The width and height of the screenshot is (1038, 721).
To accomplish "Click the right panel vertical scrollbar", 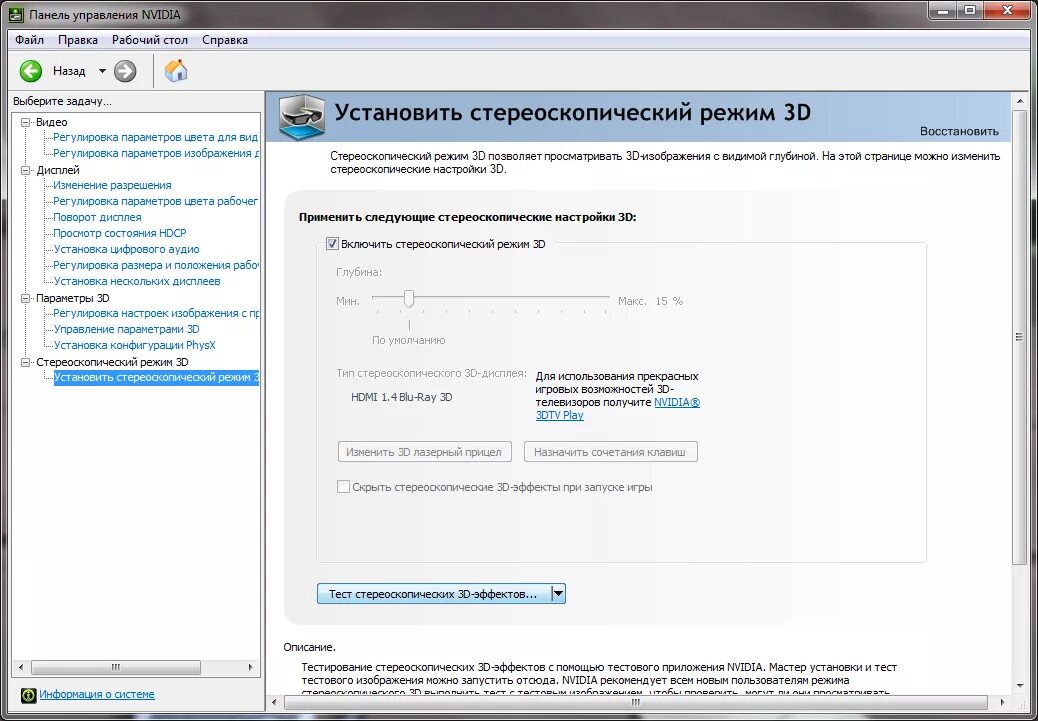I will click(x=1019, y=337).
